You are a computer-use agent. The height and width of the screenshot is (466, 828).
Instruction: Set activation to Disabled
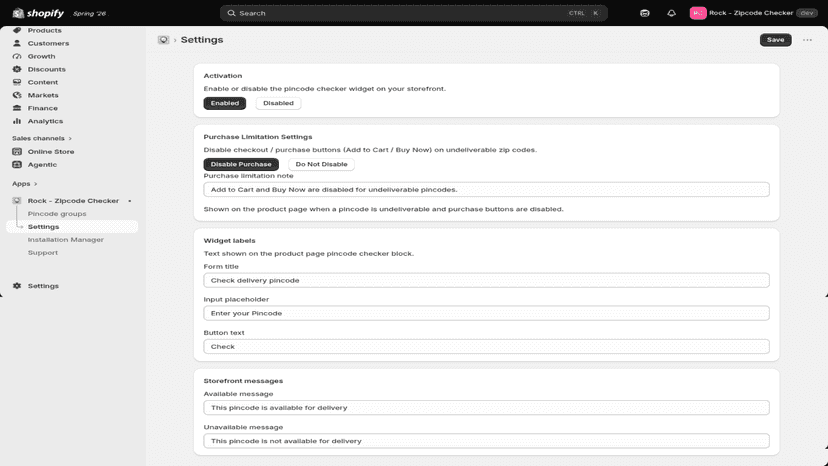[278, 103]
